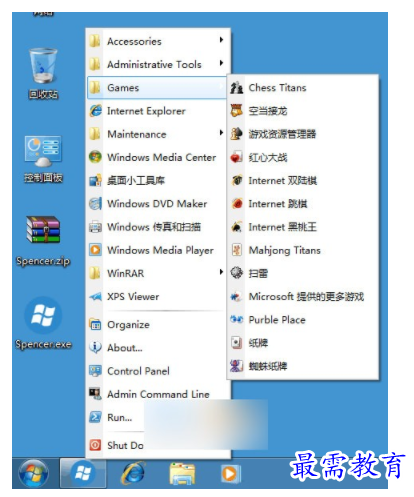Open the Games folder menu item
Viewport: 414px width, 497px height.
[x=157, y=88]
